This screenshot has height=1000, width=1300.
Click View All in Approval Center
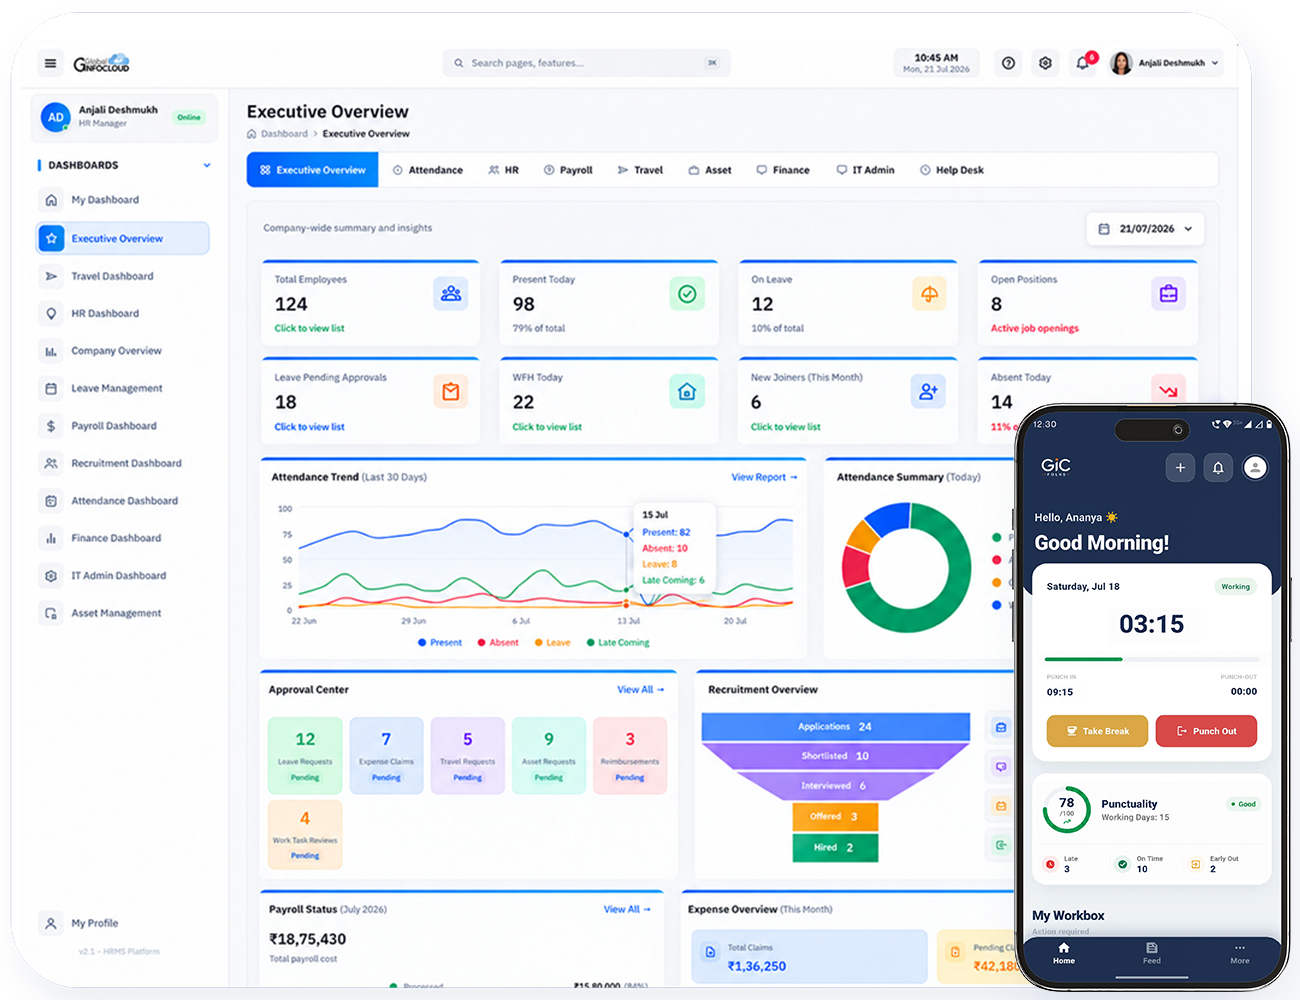640,689
